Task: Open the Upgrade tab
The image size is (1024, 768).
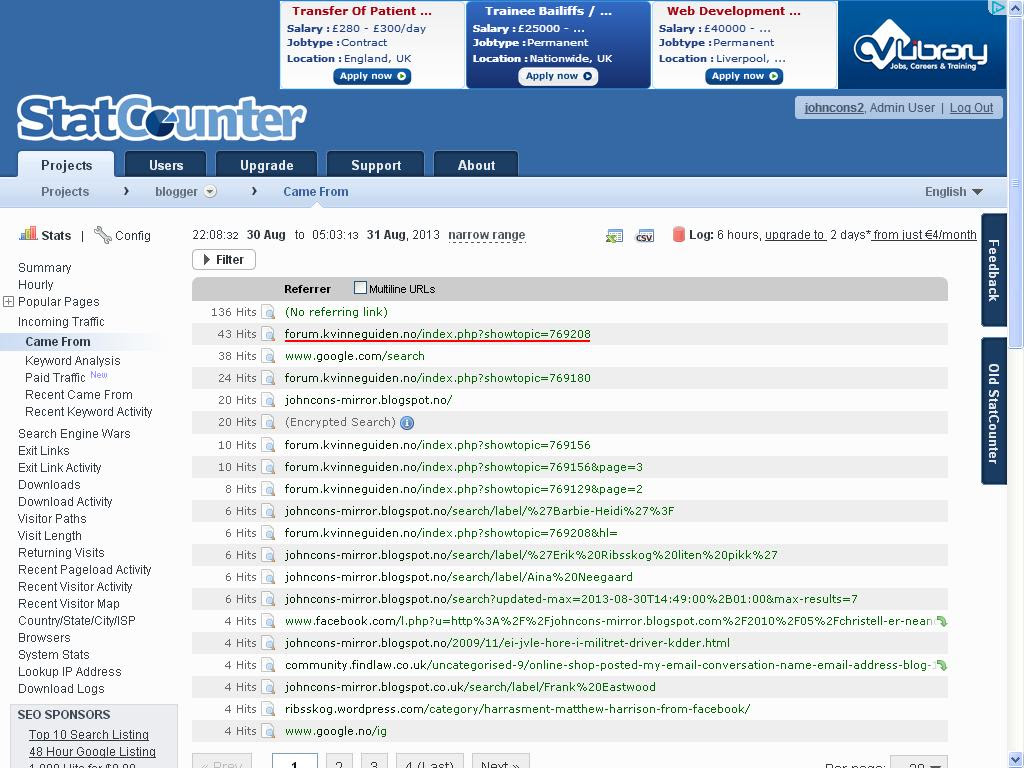Action: coord(266,165)
